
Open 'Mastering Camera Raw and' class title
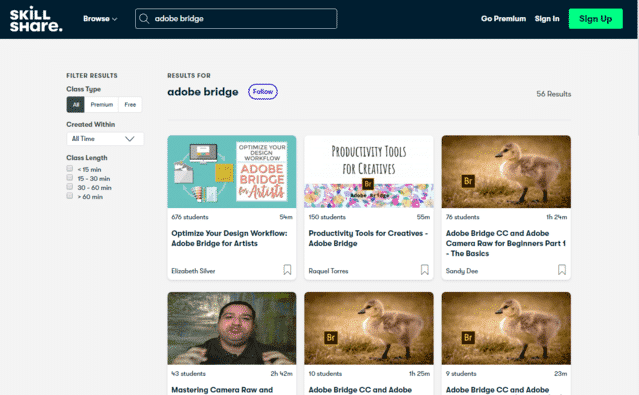[222, 390]
